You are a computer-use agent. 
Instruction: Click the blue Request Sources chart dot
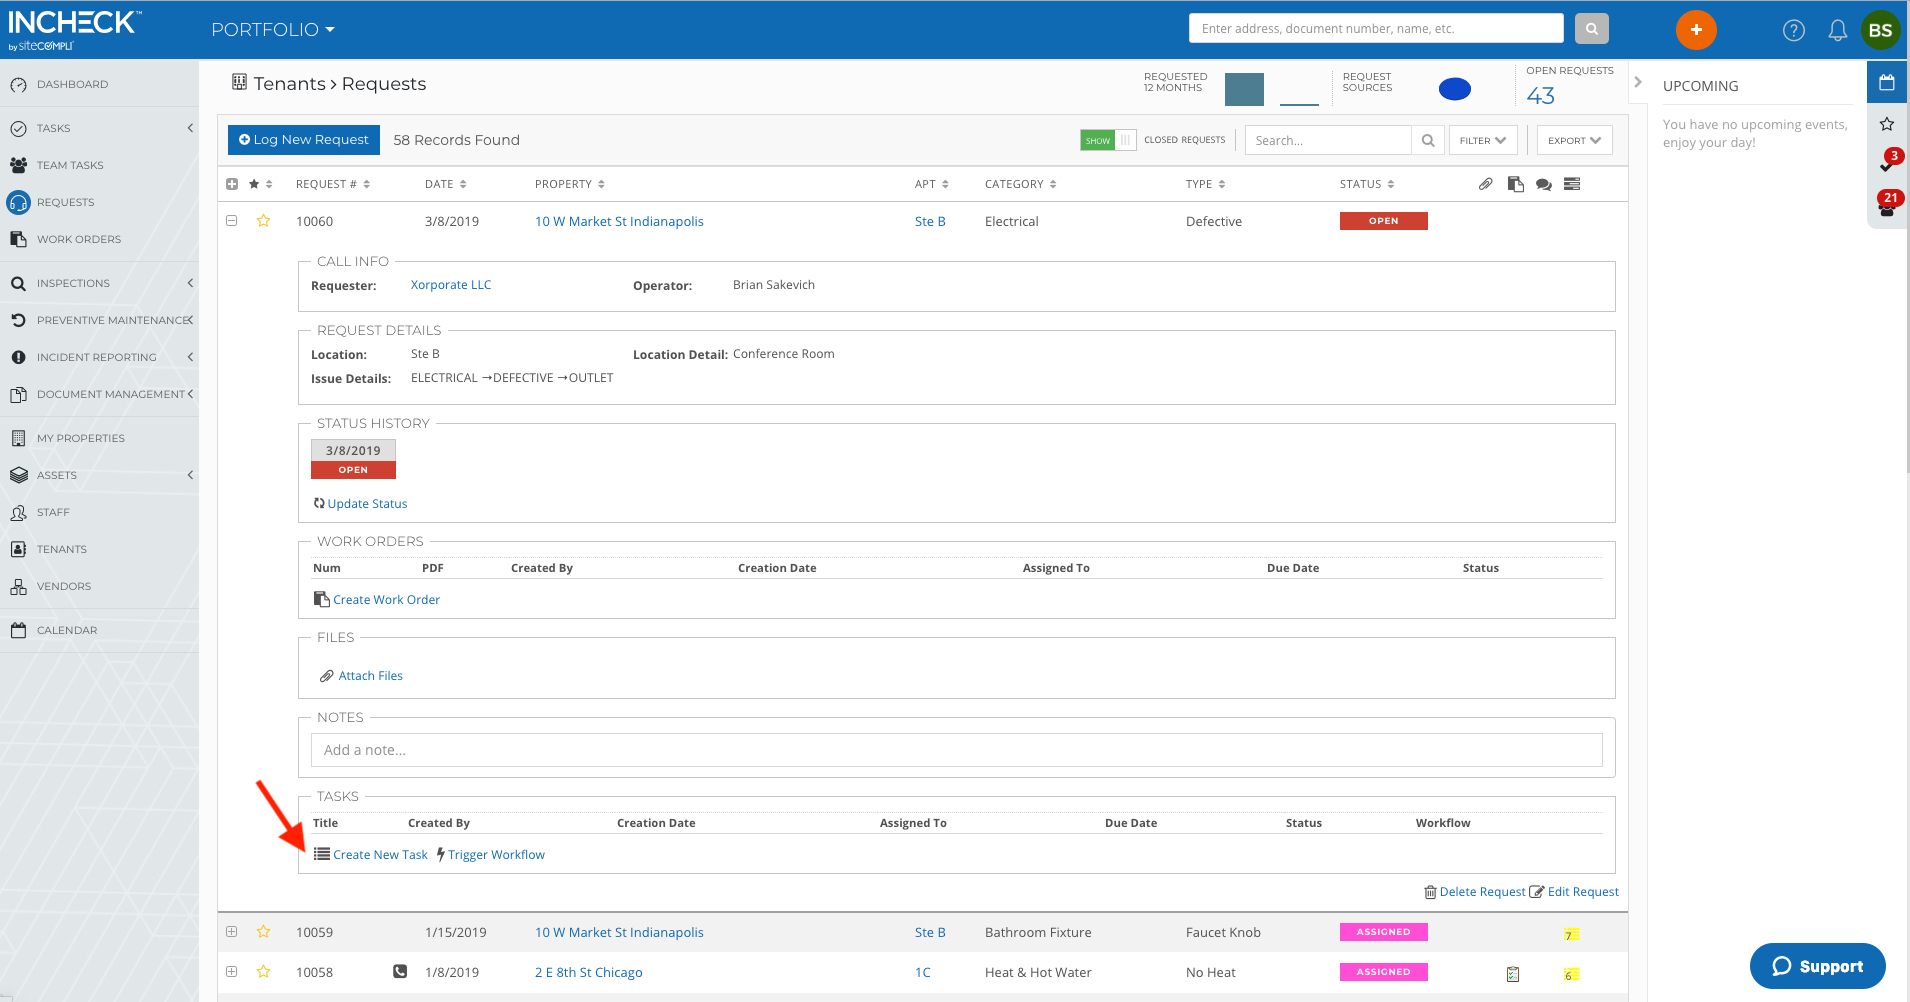pyautogui.click(x=1454, y=89)
